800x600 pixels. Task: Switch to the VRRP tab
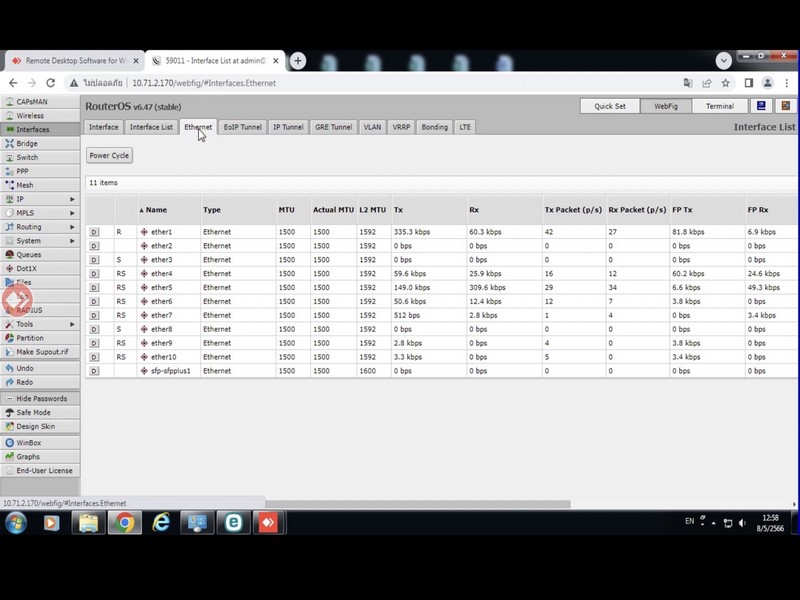point(401,127)
